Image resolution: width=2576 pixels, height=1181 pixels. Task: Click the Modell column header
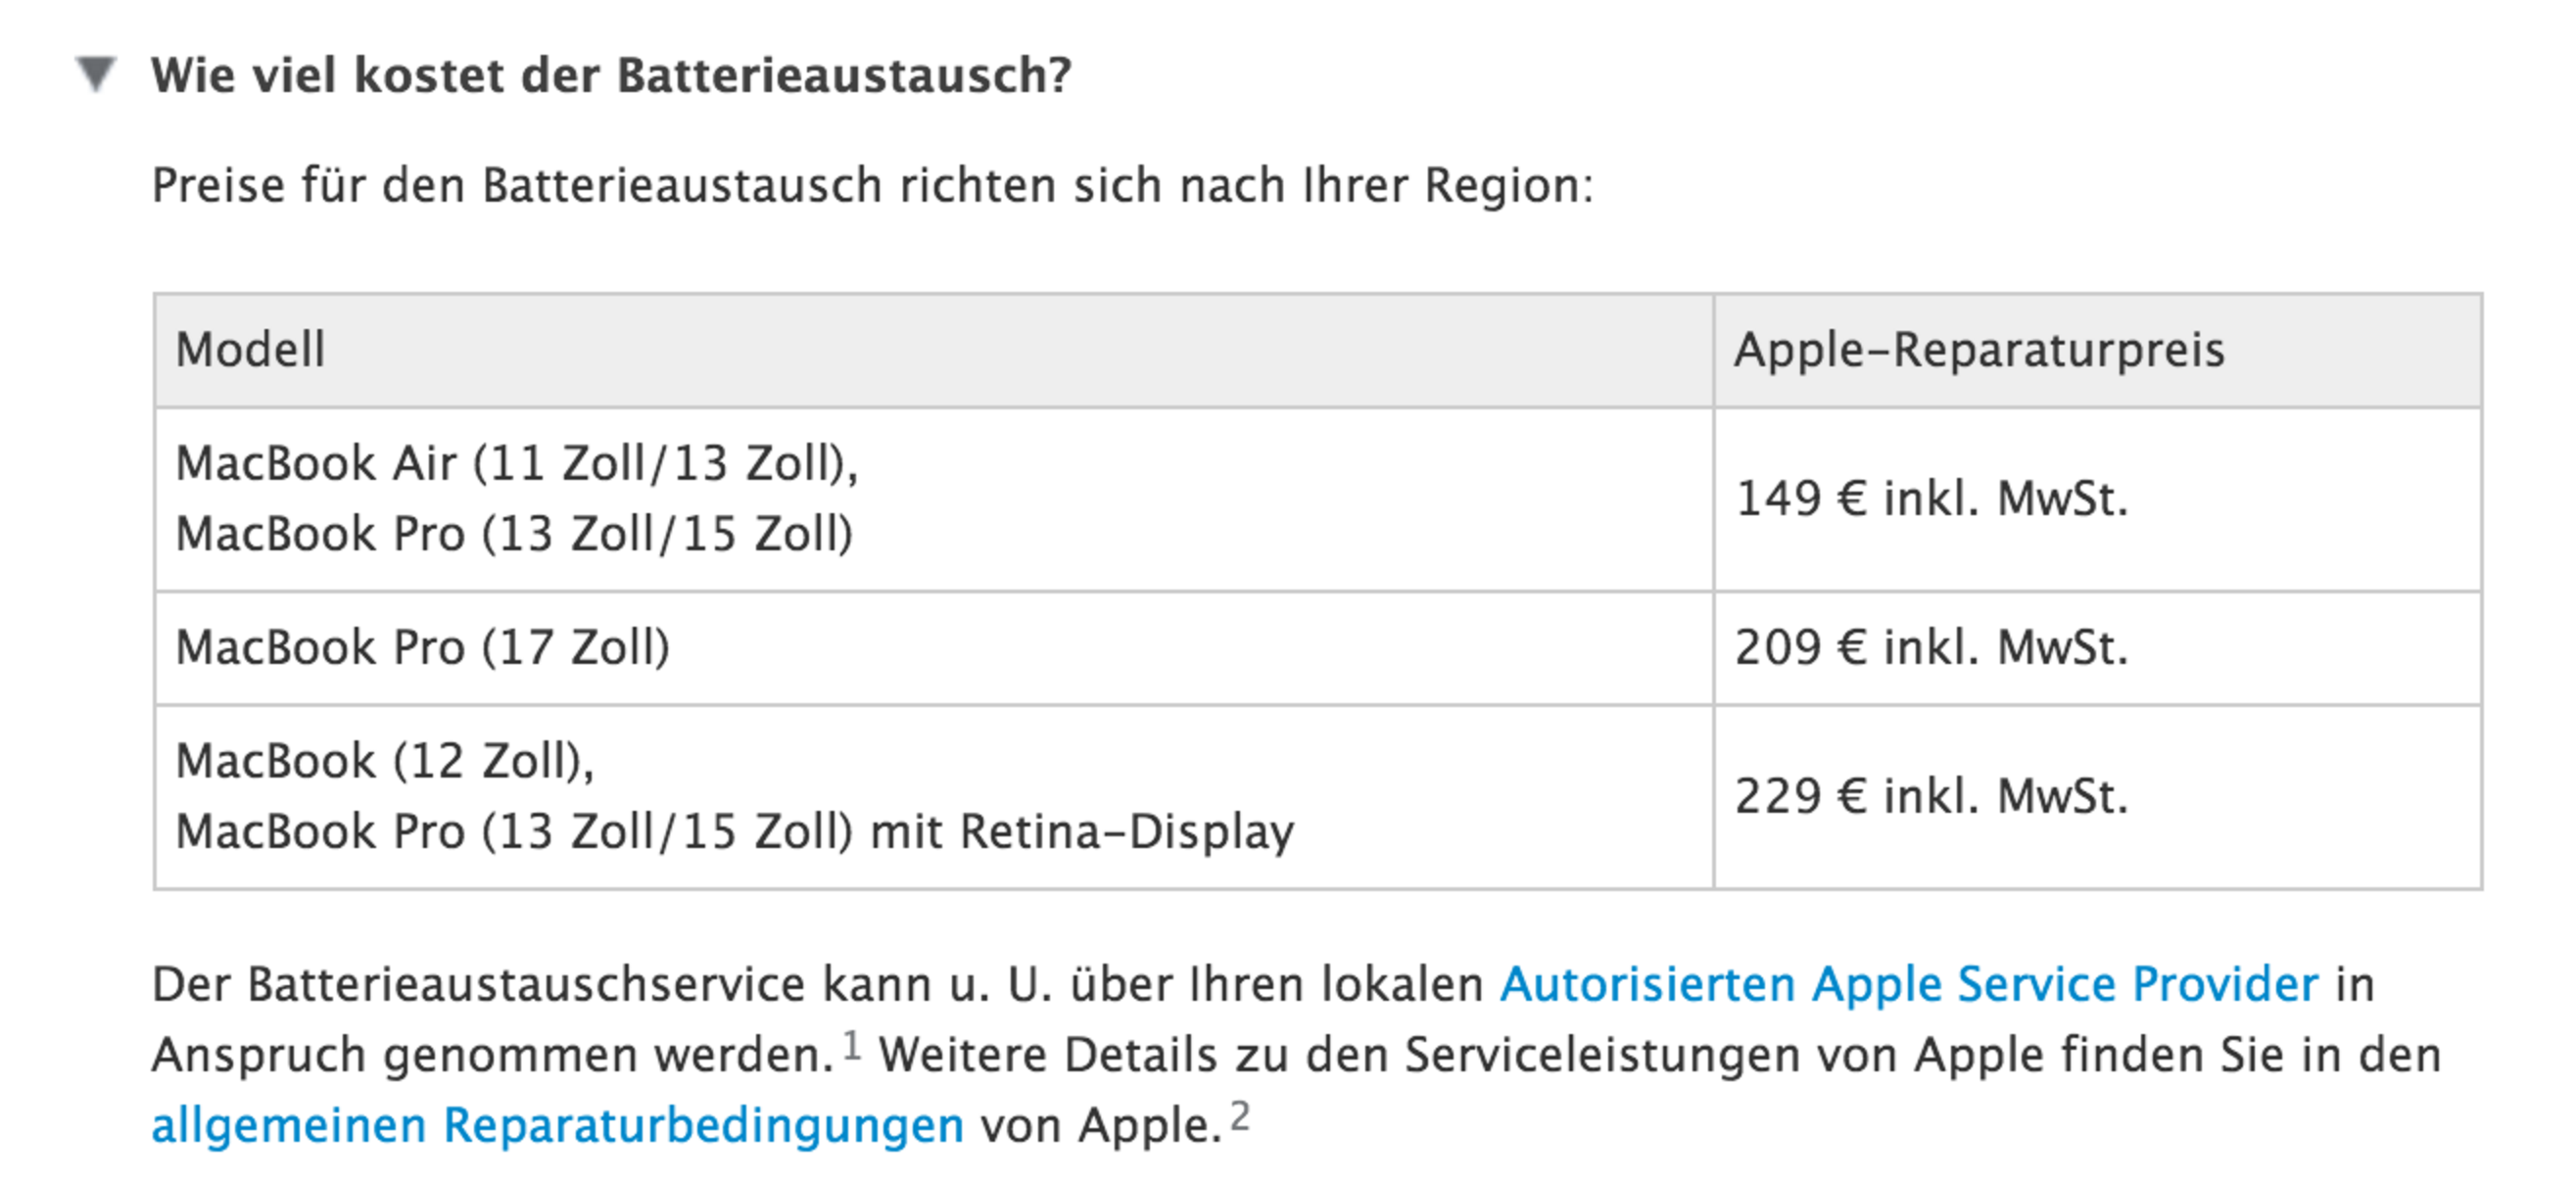coord(250,350)
